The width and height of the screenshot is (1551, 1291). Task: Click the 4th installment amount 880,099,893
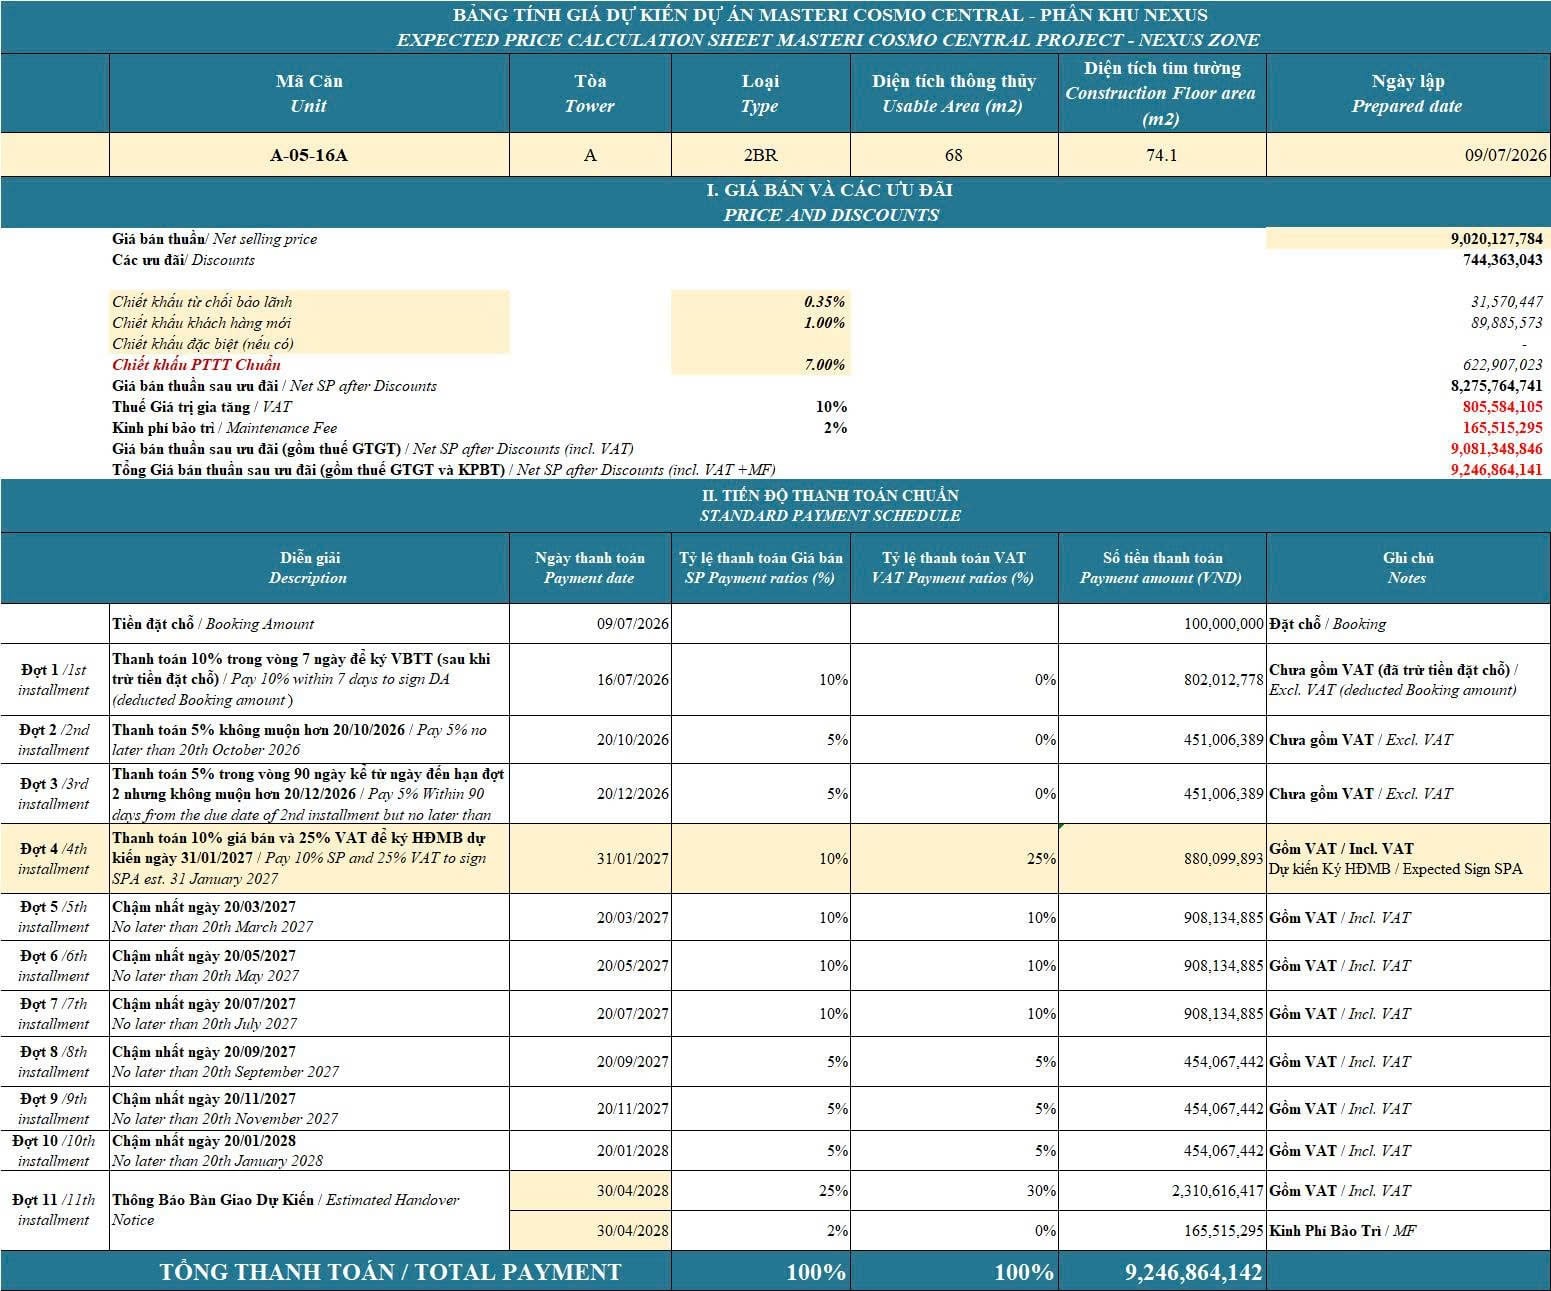pos(1224,859)
